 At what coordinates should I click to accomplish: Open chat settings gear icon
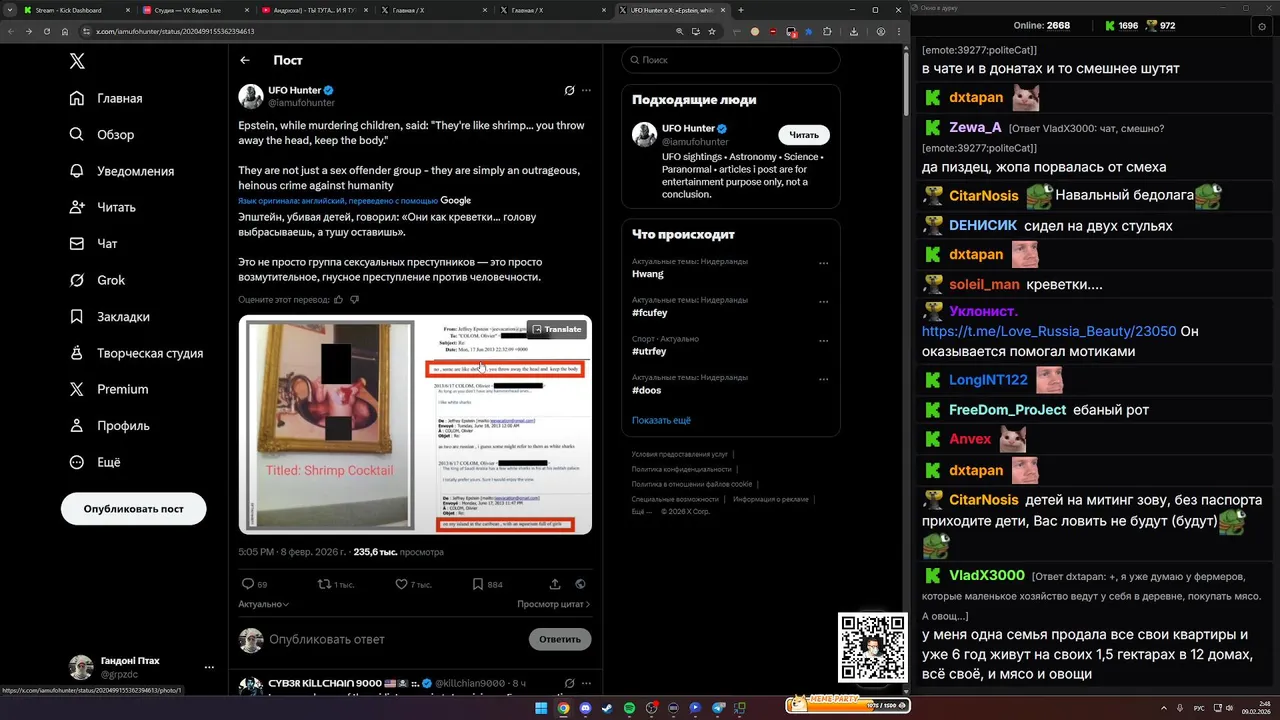(x=1262, y=26)
